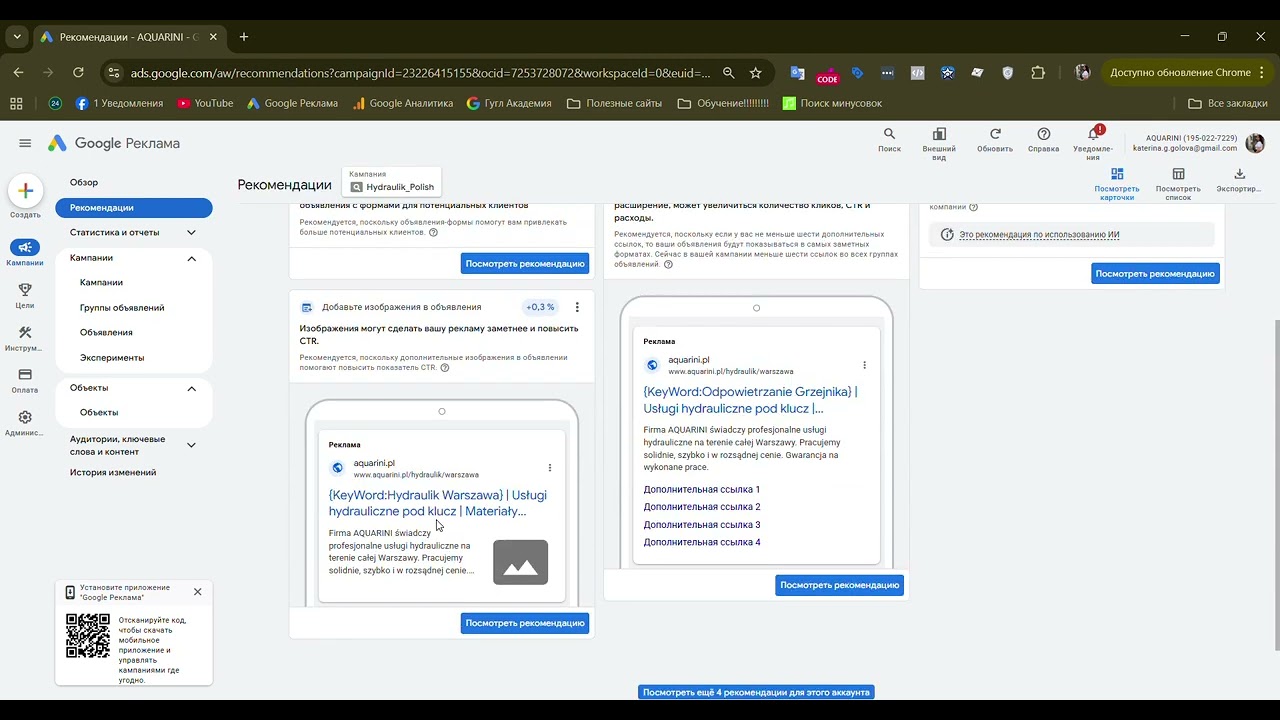Open Объявления in the sidebar
The width and height of the screenshot is (1280, 720).
coord(106,332)
